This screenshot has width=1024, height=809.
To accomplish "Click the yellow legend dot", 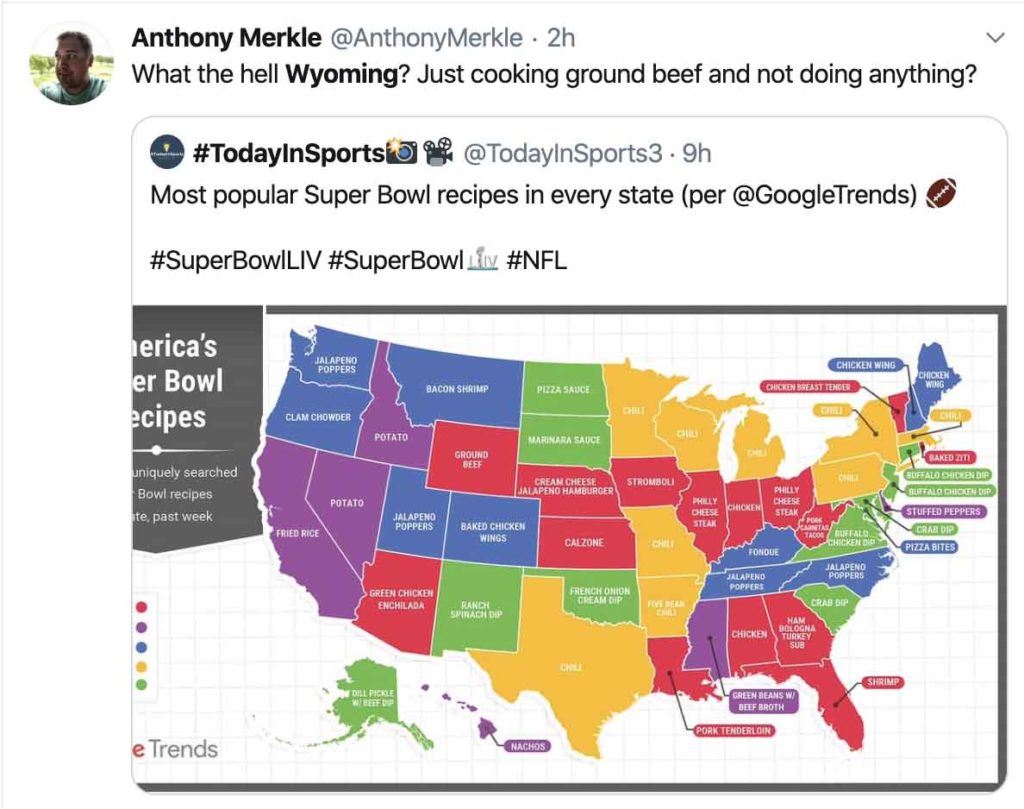I will tap(141, 667).
